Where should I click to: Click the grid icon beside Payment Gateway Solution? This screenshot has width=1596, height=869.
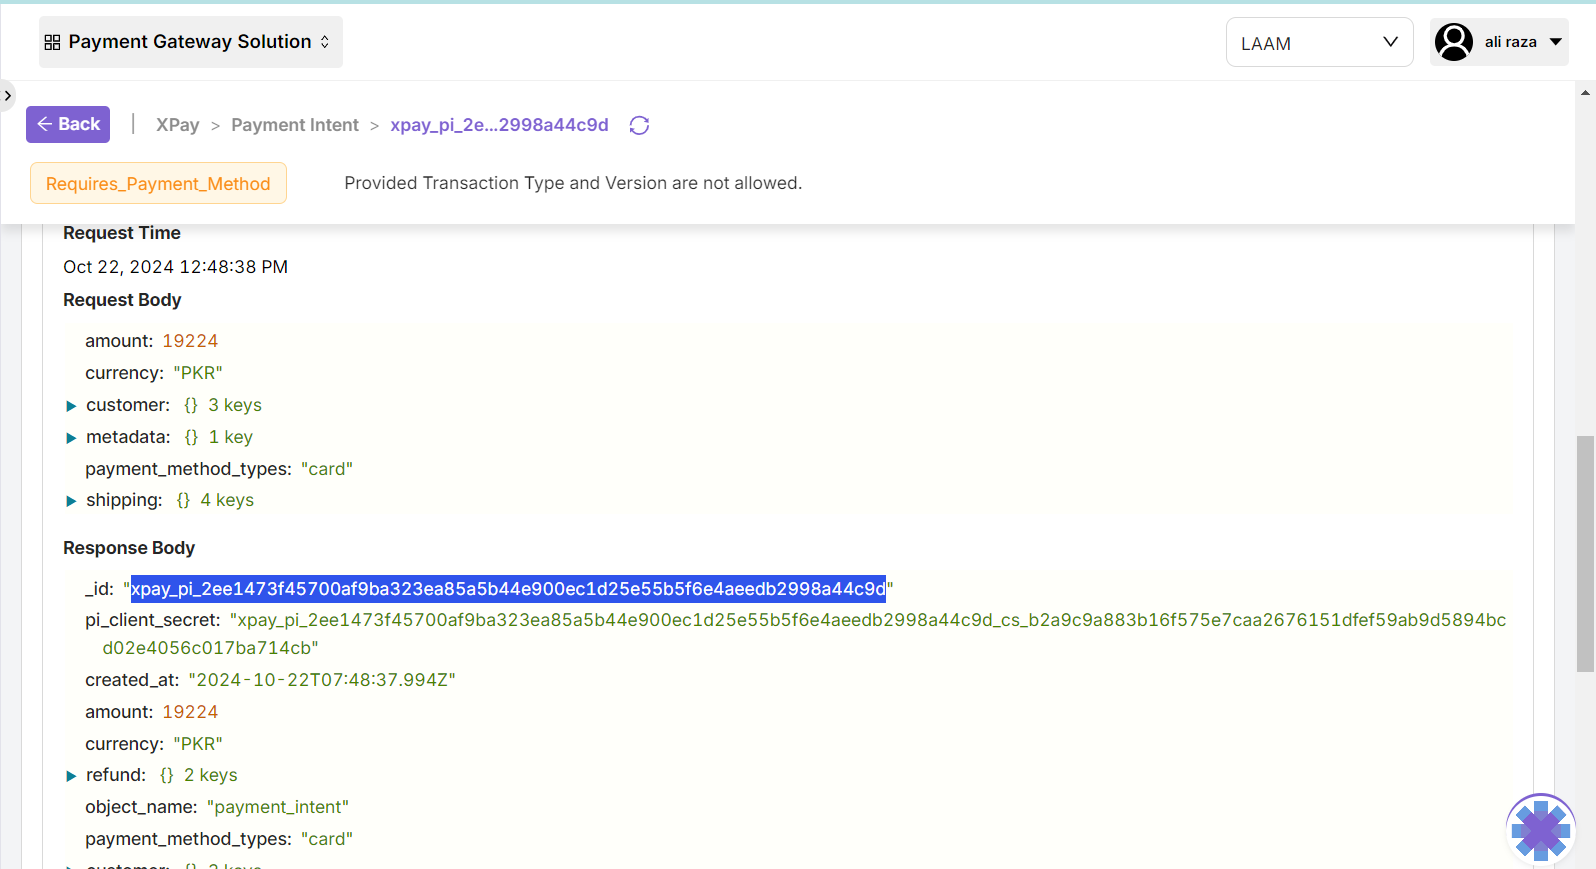52,42
